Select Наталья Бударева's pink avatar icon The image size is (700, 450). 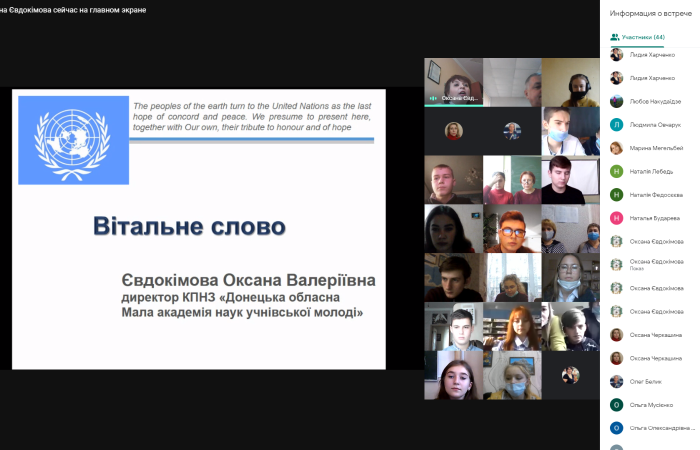(617, 217)
